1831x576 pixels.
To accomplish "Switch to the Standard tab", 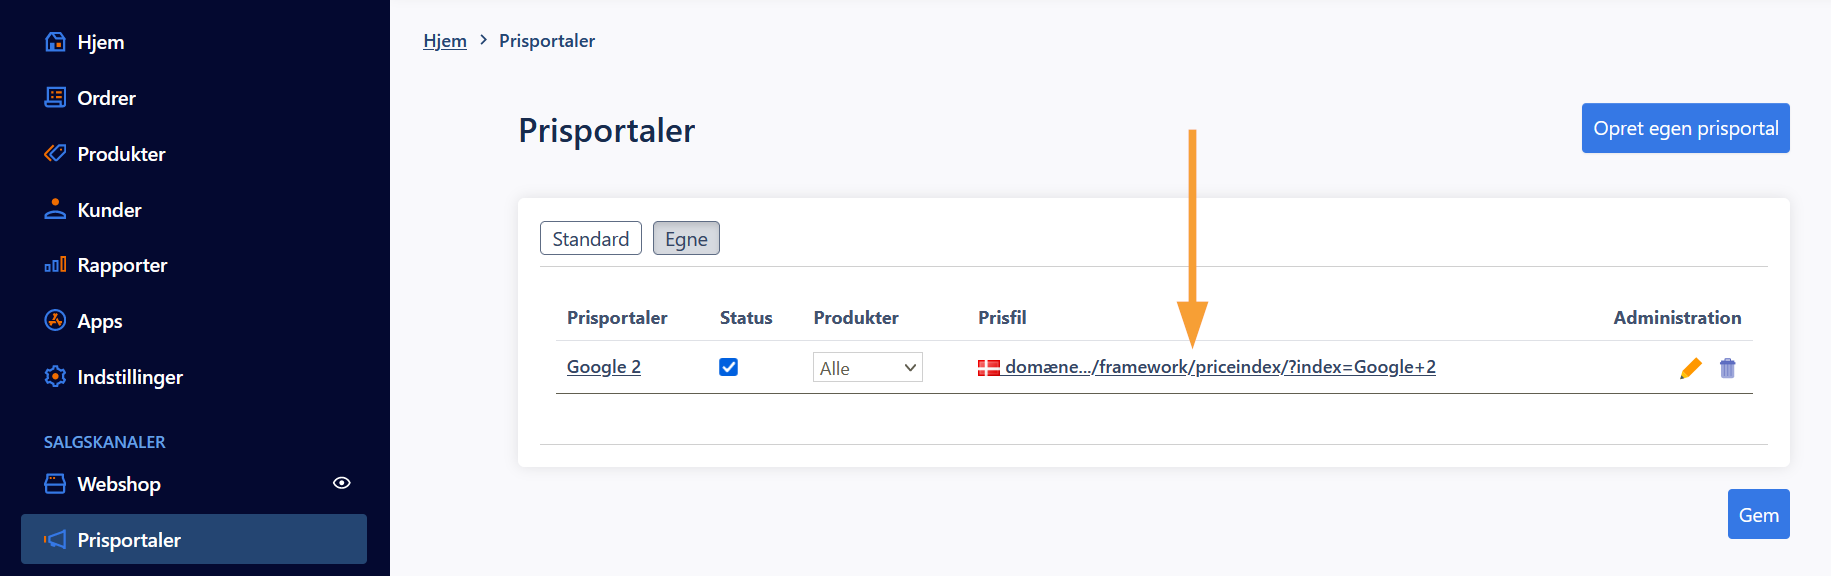I will [x=591, y=238].
